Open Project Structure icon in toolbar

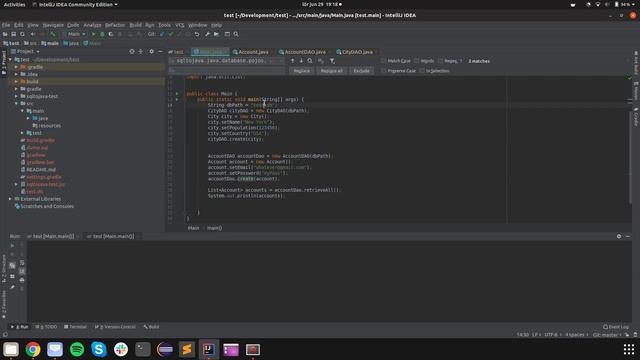[x=216, y=34]
